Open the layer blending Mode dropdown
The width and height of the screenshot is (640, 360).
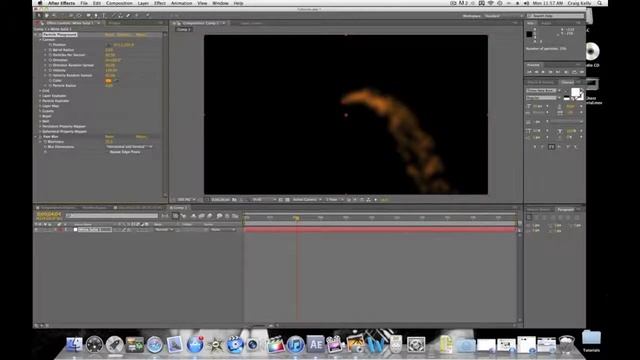coord(164,230)
